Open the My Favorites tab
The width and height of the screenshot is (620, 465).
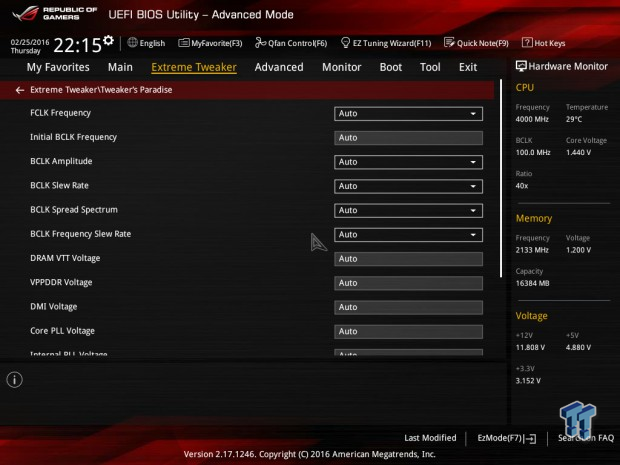58,67
